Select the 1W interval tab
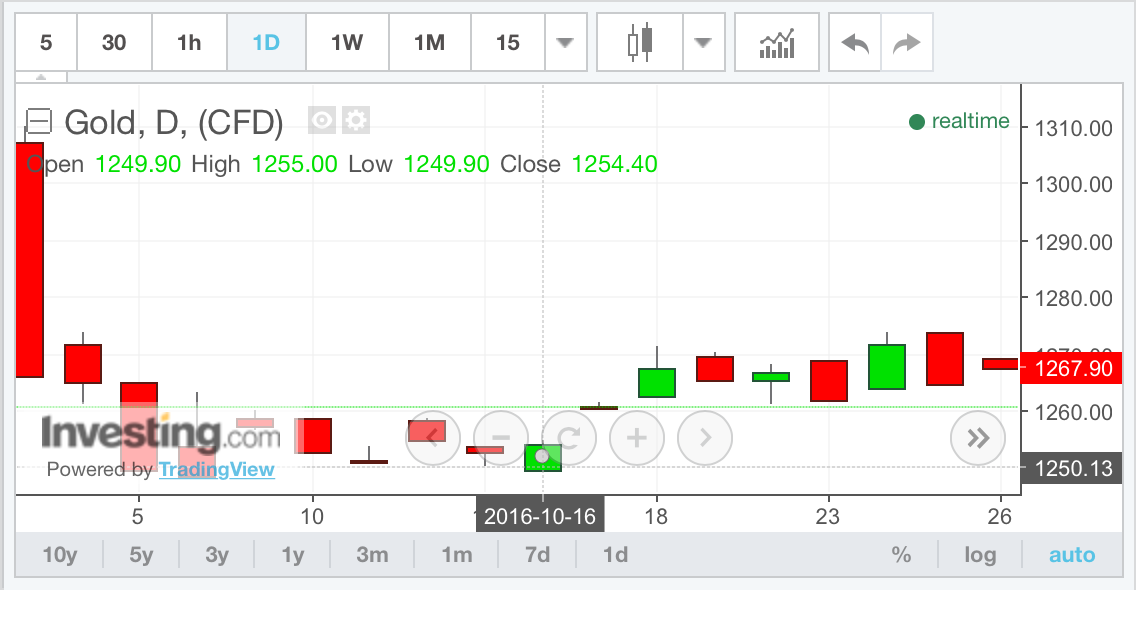Image resolution: width=1136 pixels, height=640 pixels. (347, 43)
